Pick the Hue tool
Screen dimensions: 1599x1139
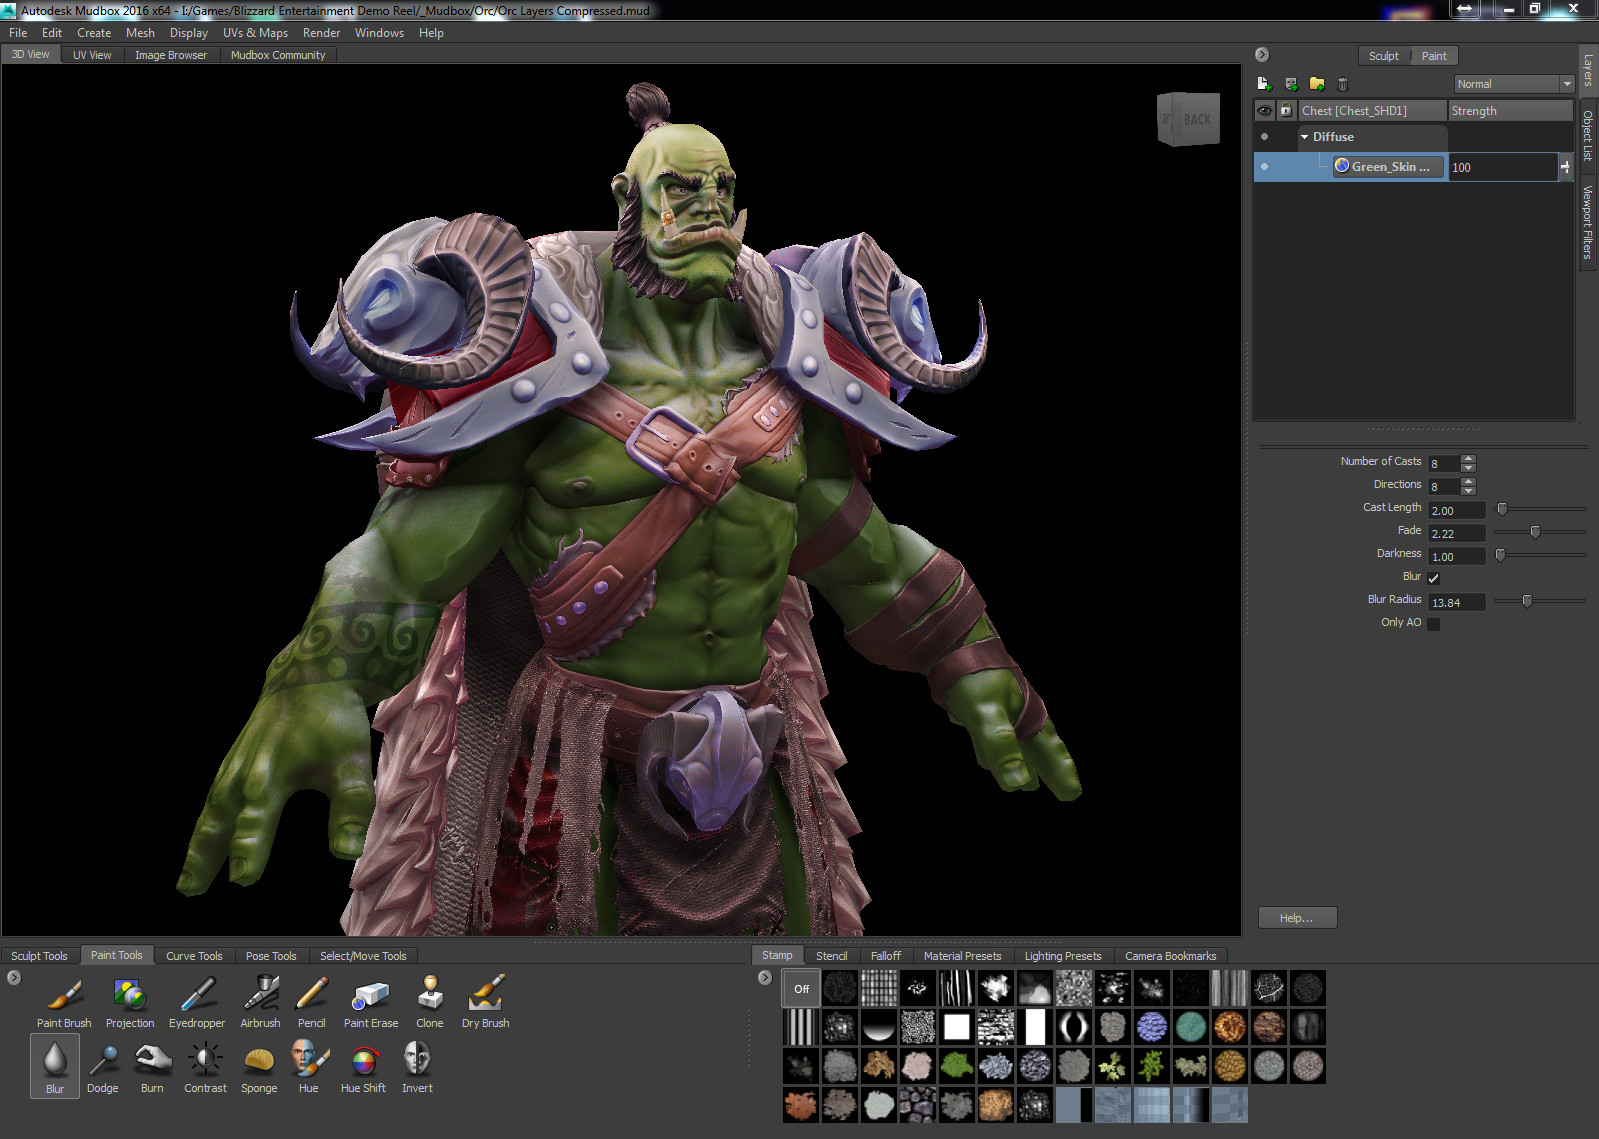pos(309,1066)
